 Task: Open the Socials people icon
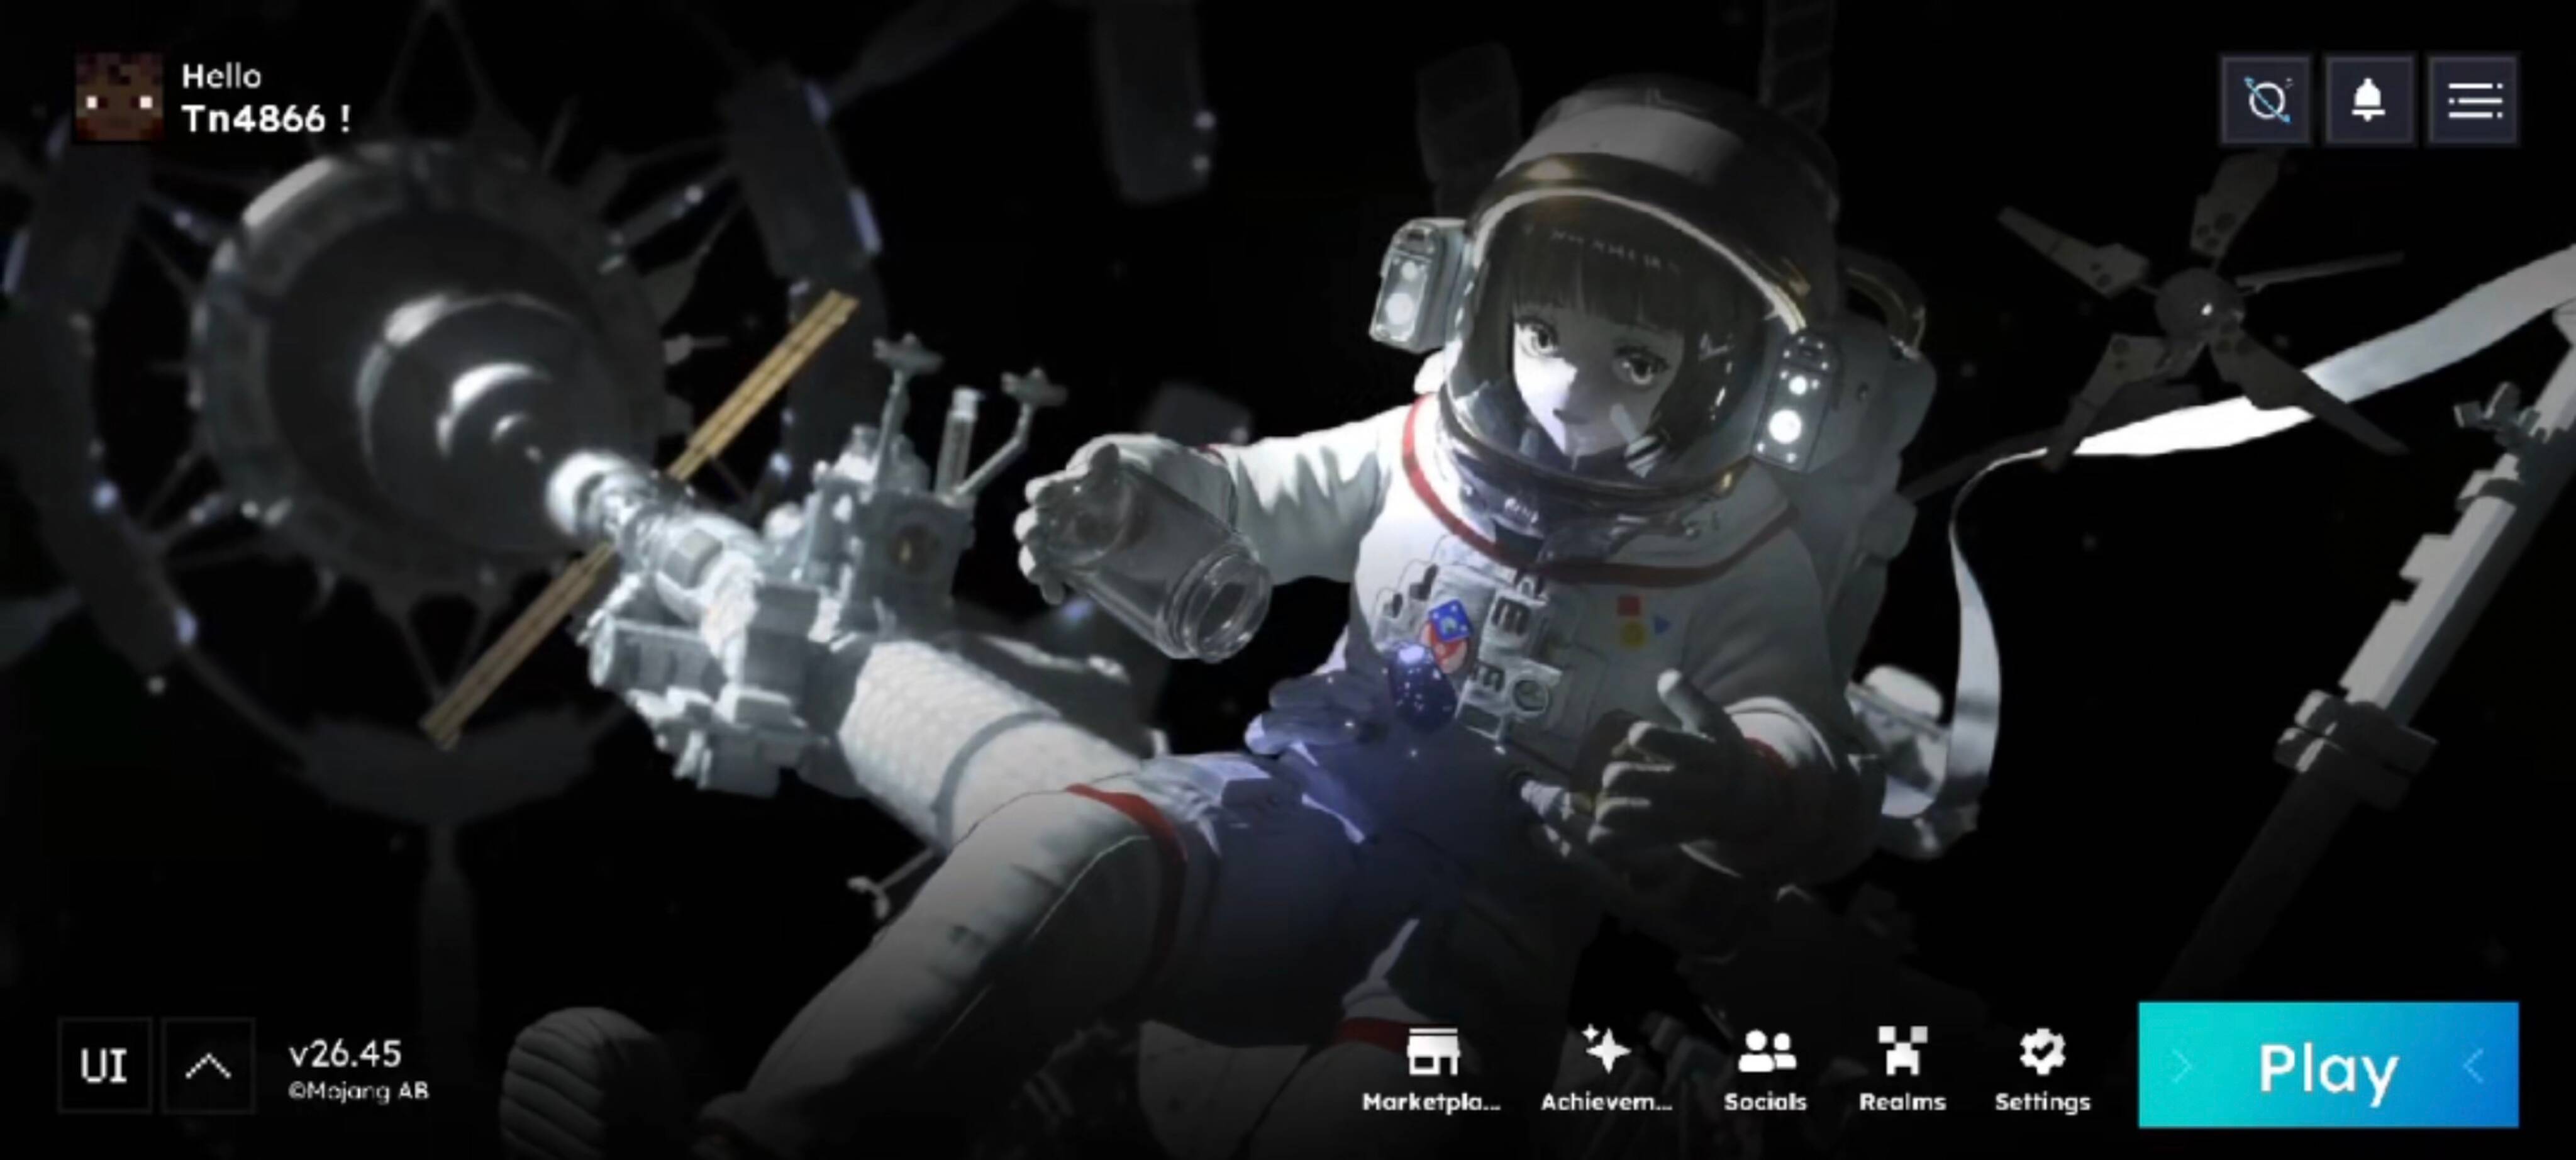coord(1766,1052)
